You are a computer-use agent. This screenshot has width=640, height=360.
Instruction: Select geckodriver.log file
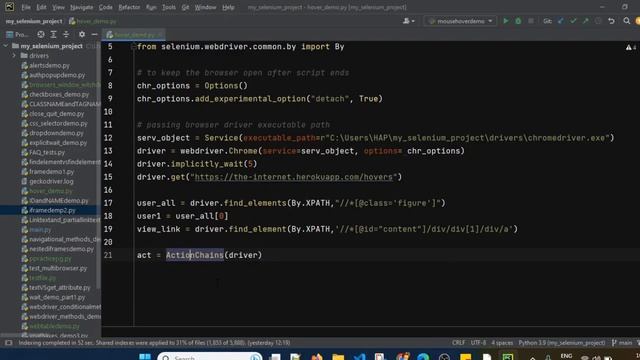coord(51,181)
